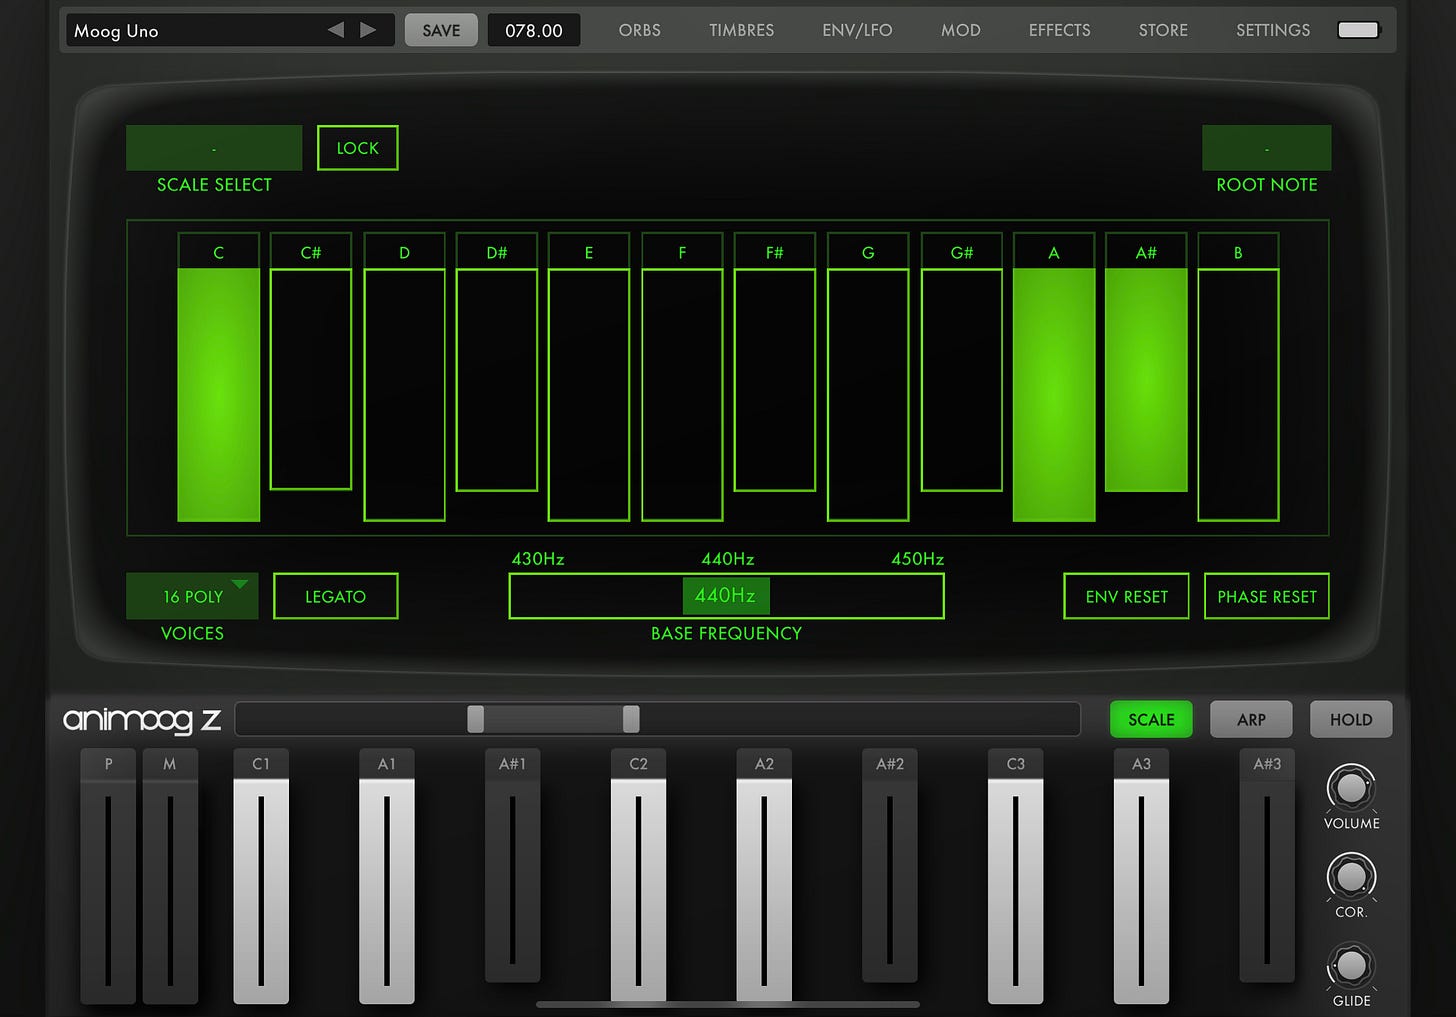
Task: Open the ORBS tab
Action: tap(640, 30)
